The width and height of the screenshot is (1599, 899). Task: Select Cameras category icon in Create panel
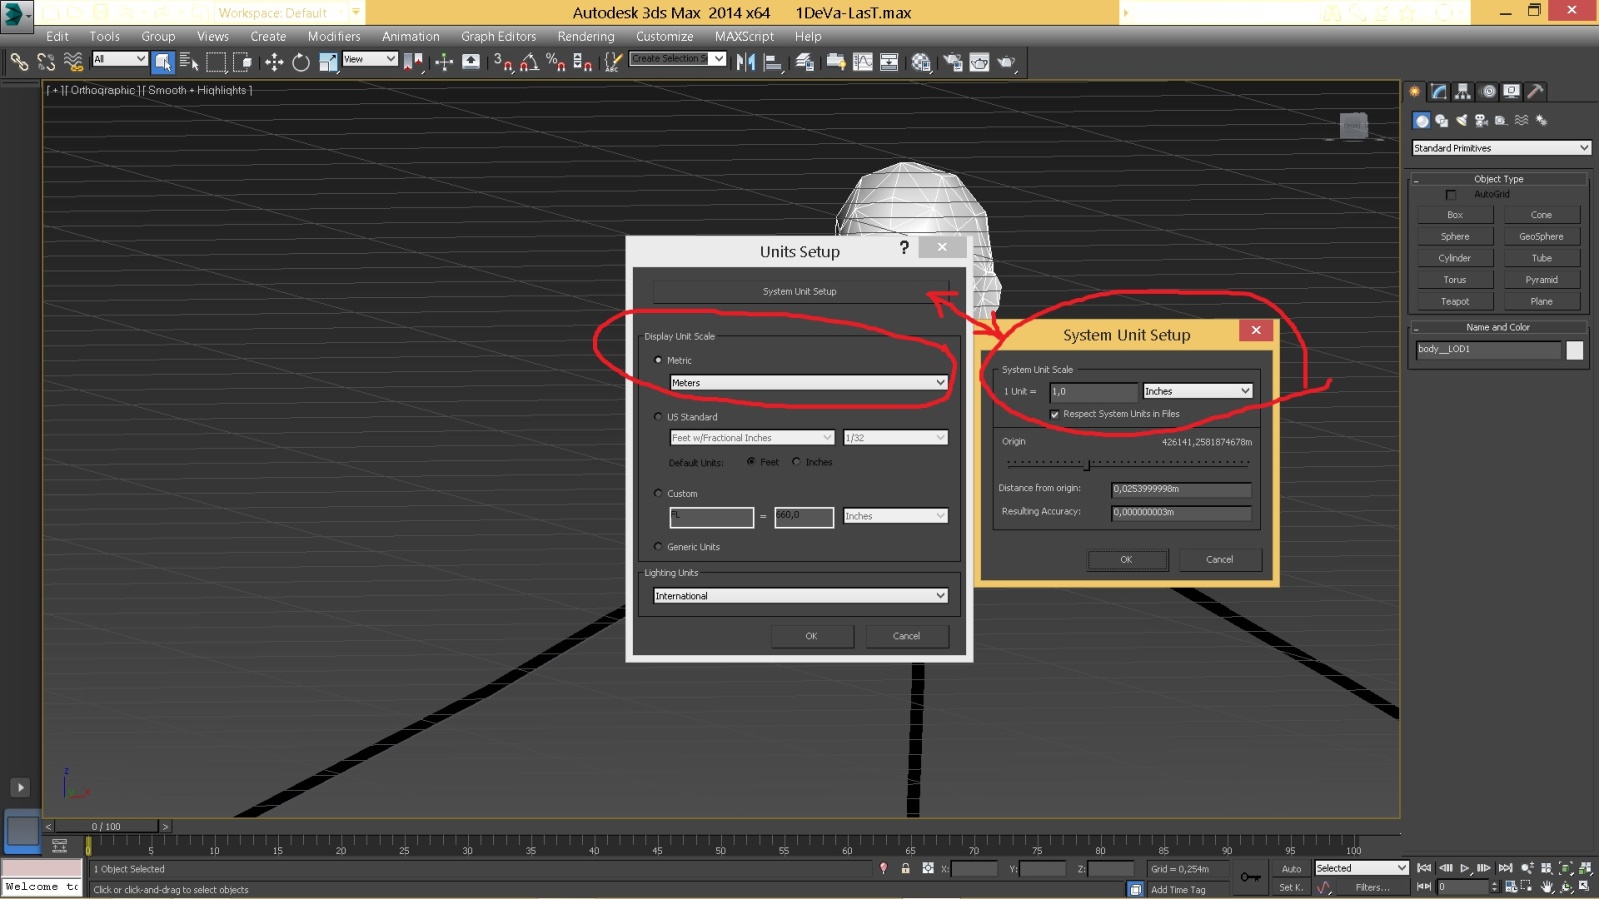pyautogui.click(x=1481, y=120)
